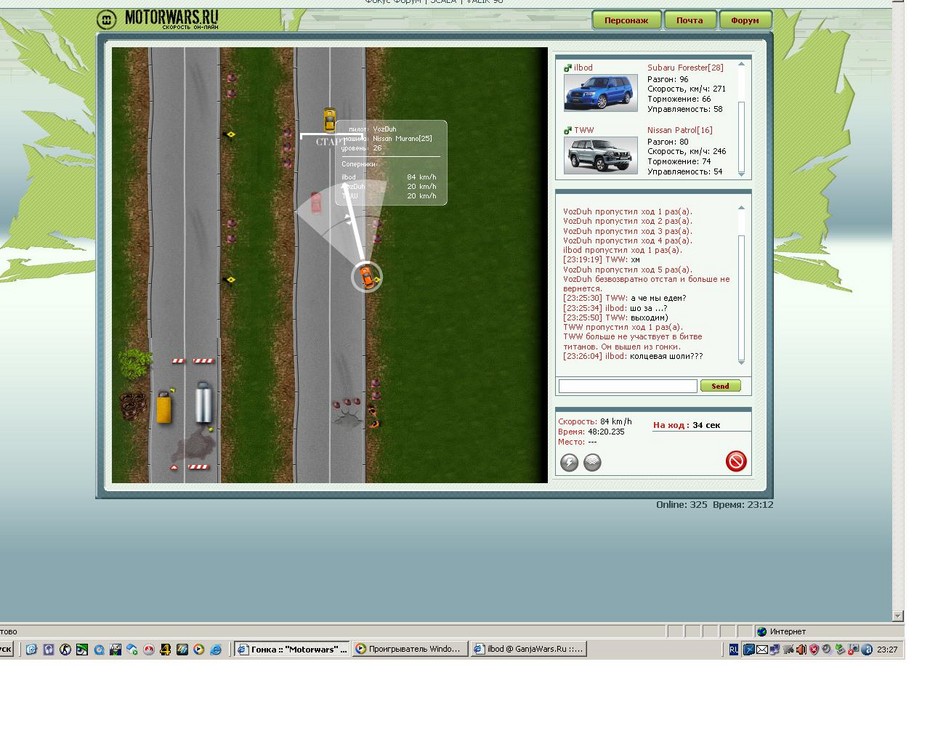Screen dimensions: 930x744
Task: Click the orange player car on the track
Action: [367, 277]
